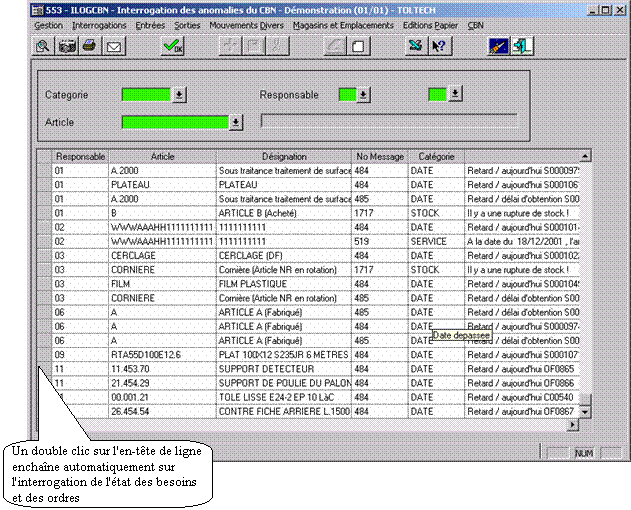Open the CBN menu
This screenshot has width=631, height=510.
pyautogui.click(x=475, y=25)
